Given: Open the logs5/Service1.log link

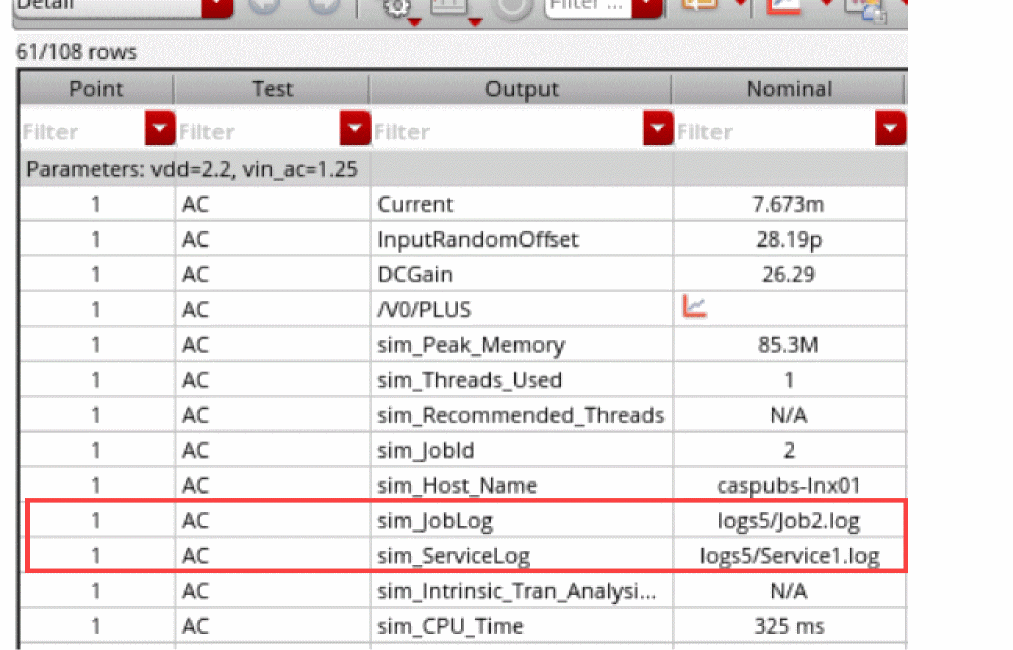Looking at the screenshot, I should tap(789, 556).
